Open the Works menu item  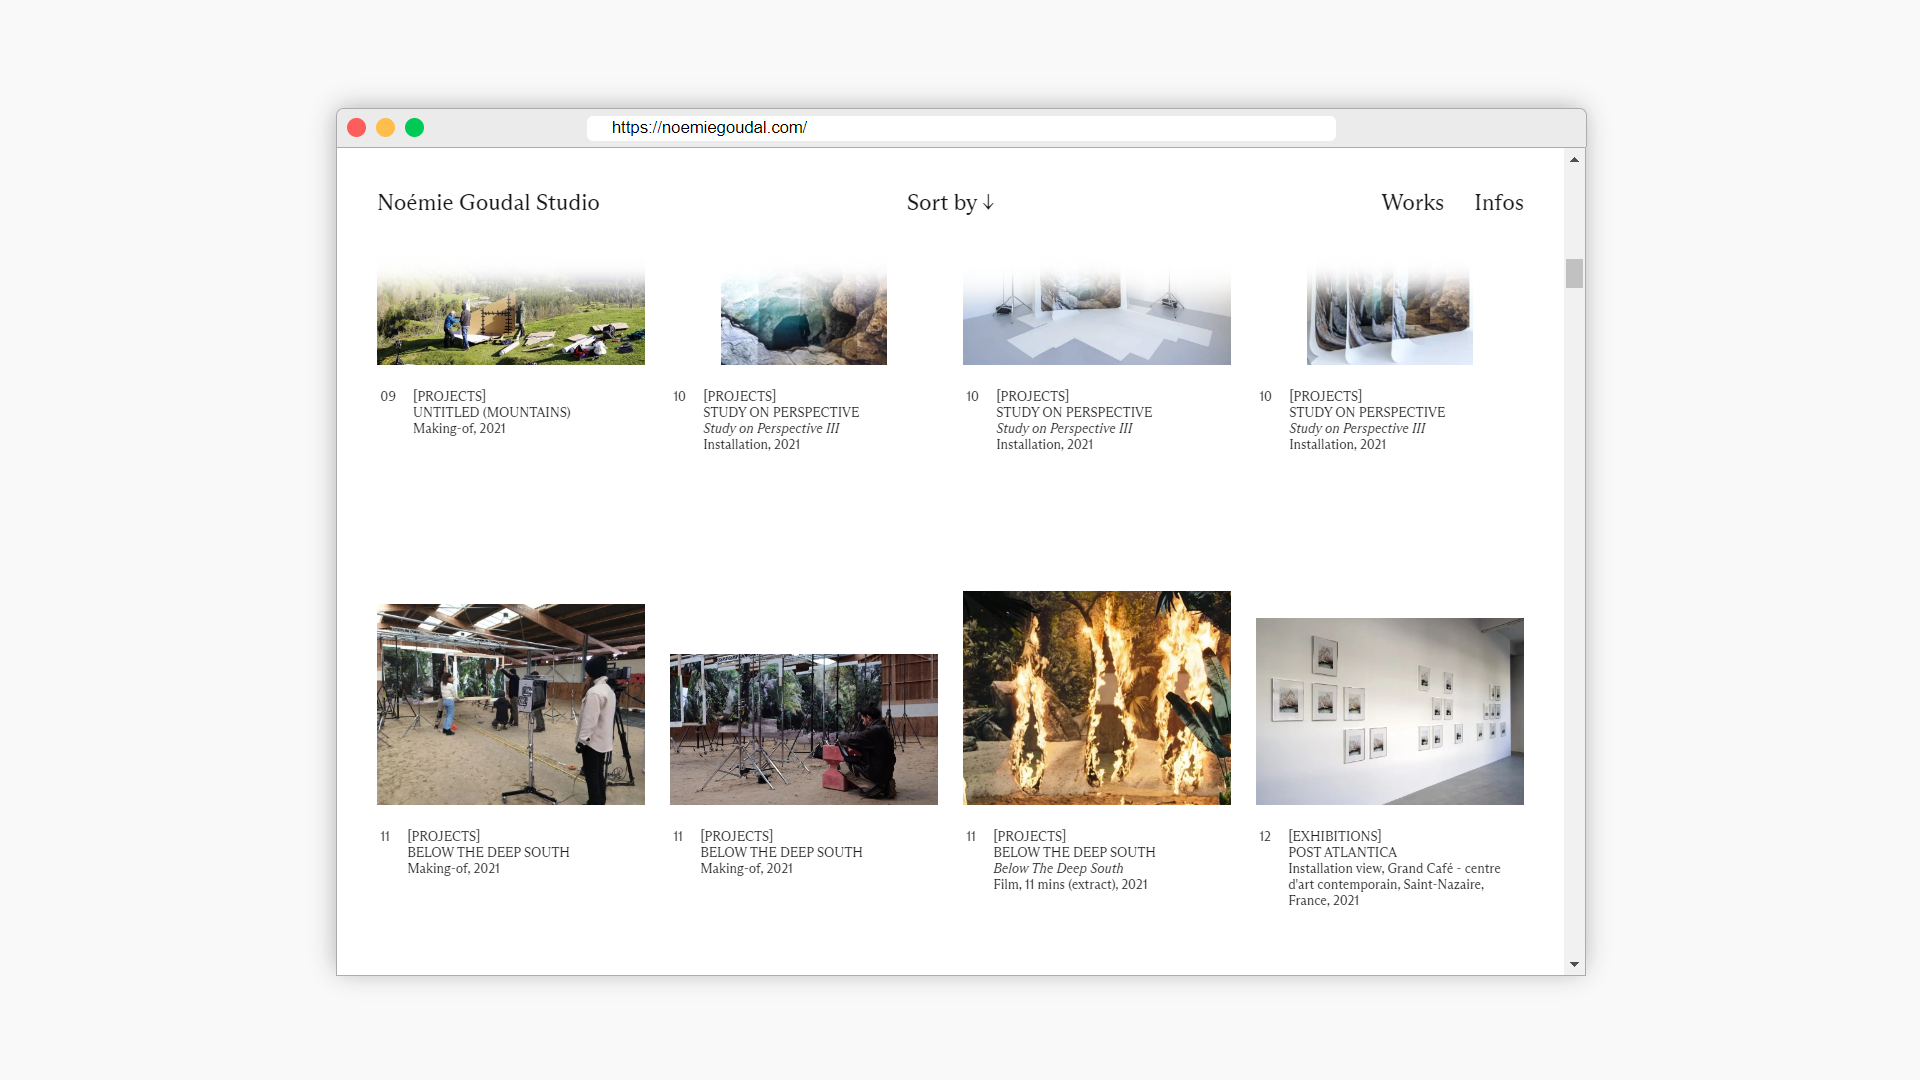tap(1412, 203)
